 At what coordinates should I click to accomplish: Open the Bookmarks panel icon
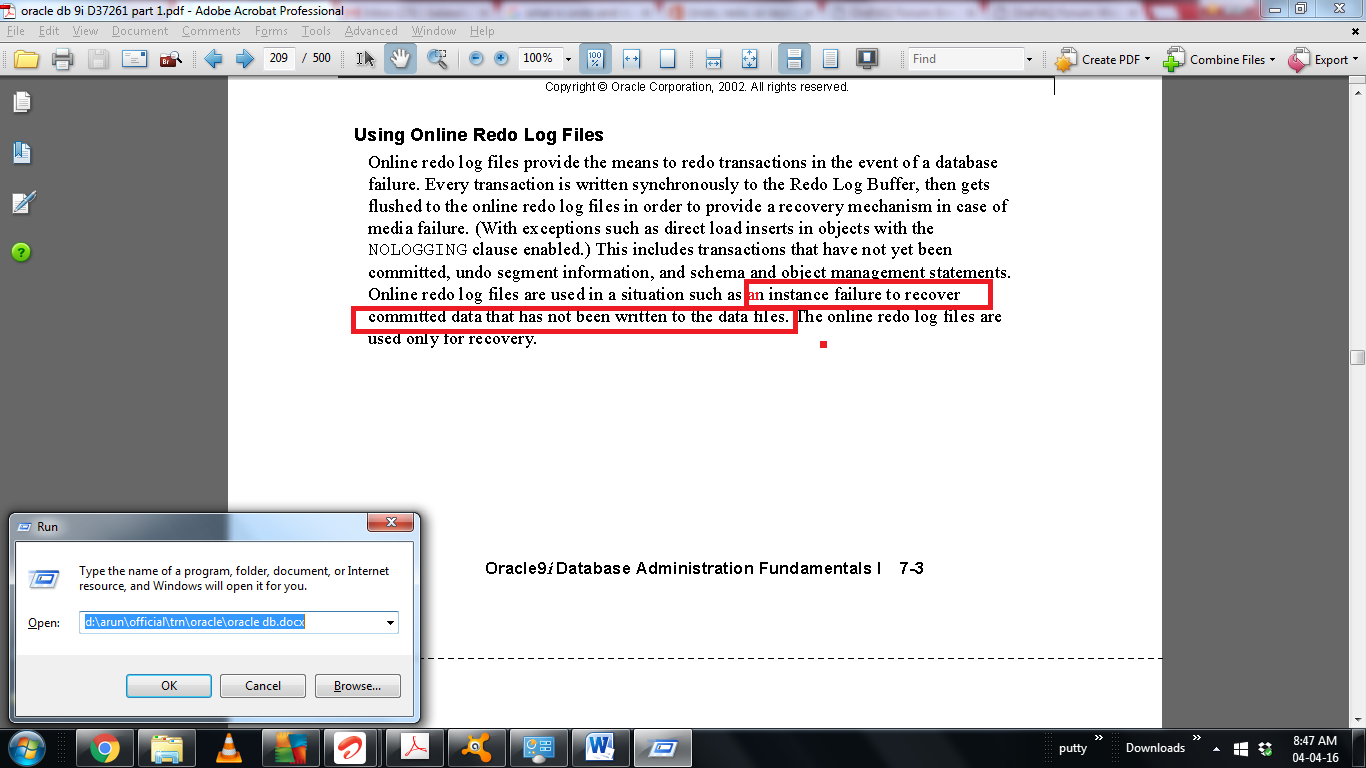click(x=21, y=153)
